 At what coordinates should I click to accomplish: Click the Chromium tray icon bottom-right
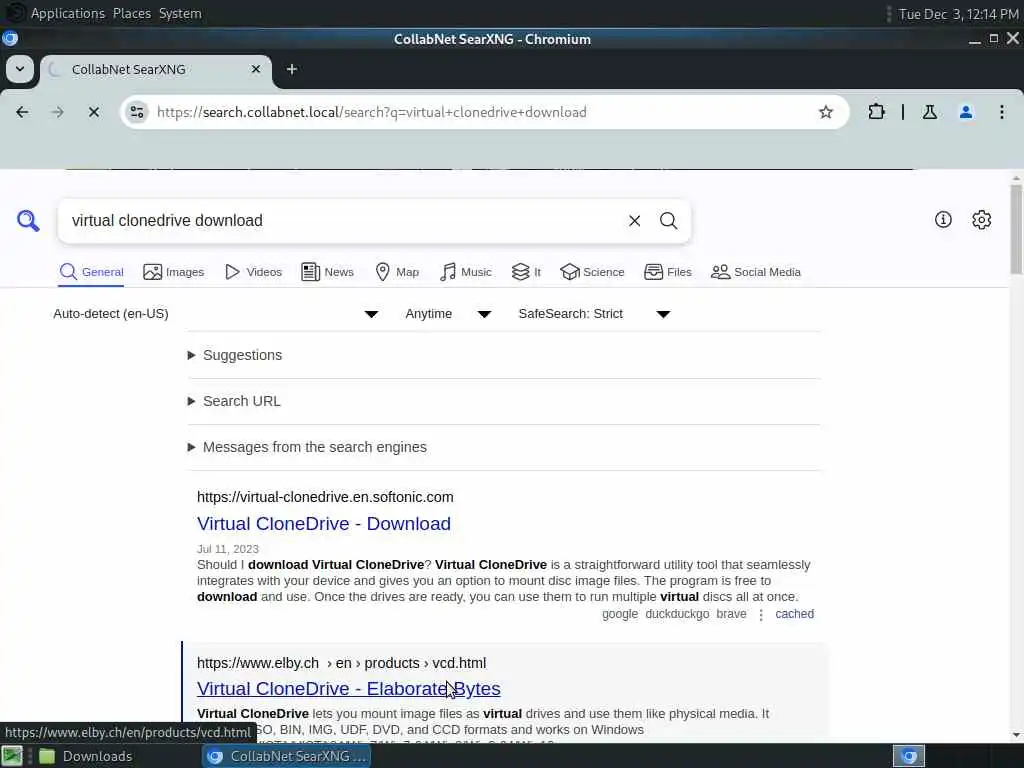(908, 756)
